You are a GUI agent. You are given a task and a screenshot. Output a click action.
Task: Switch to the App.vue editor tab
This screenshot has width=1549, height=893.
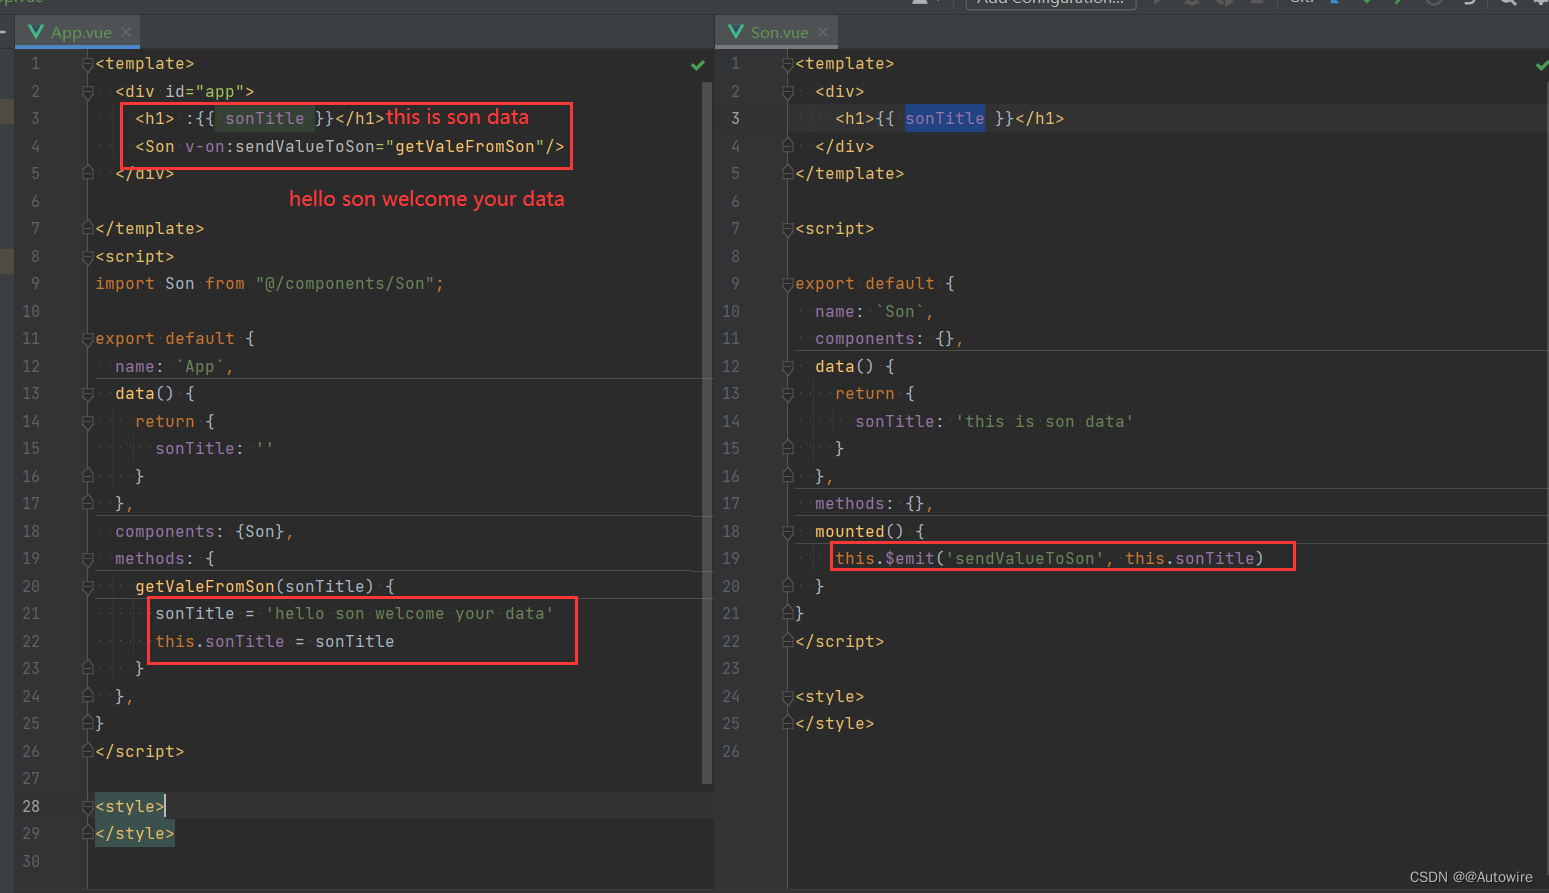click(x=77, y=32)
